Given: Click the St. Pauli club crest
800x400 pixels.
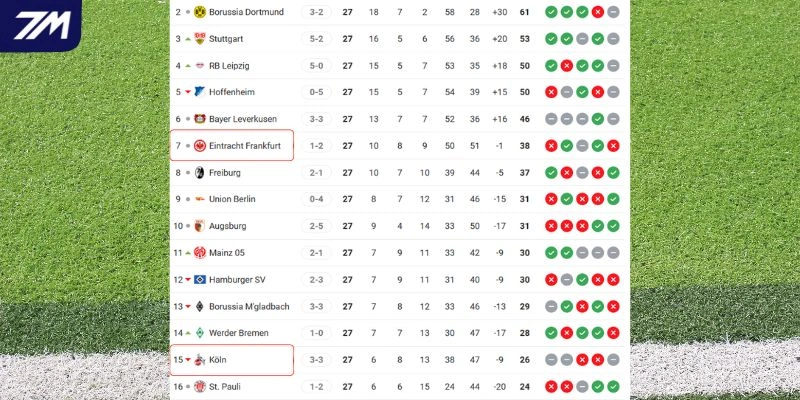Looking at the screenshot, I should click(x=199, y=386).
